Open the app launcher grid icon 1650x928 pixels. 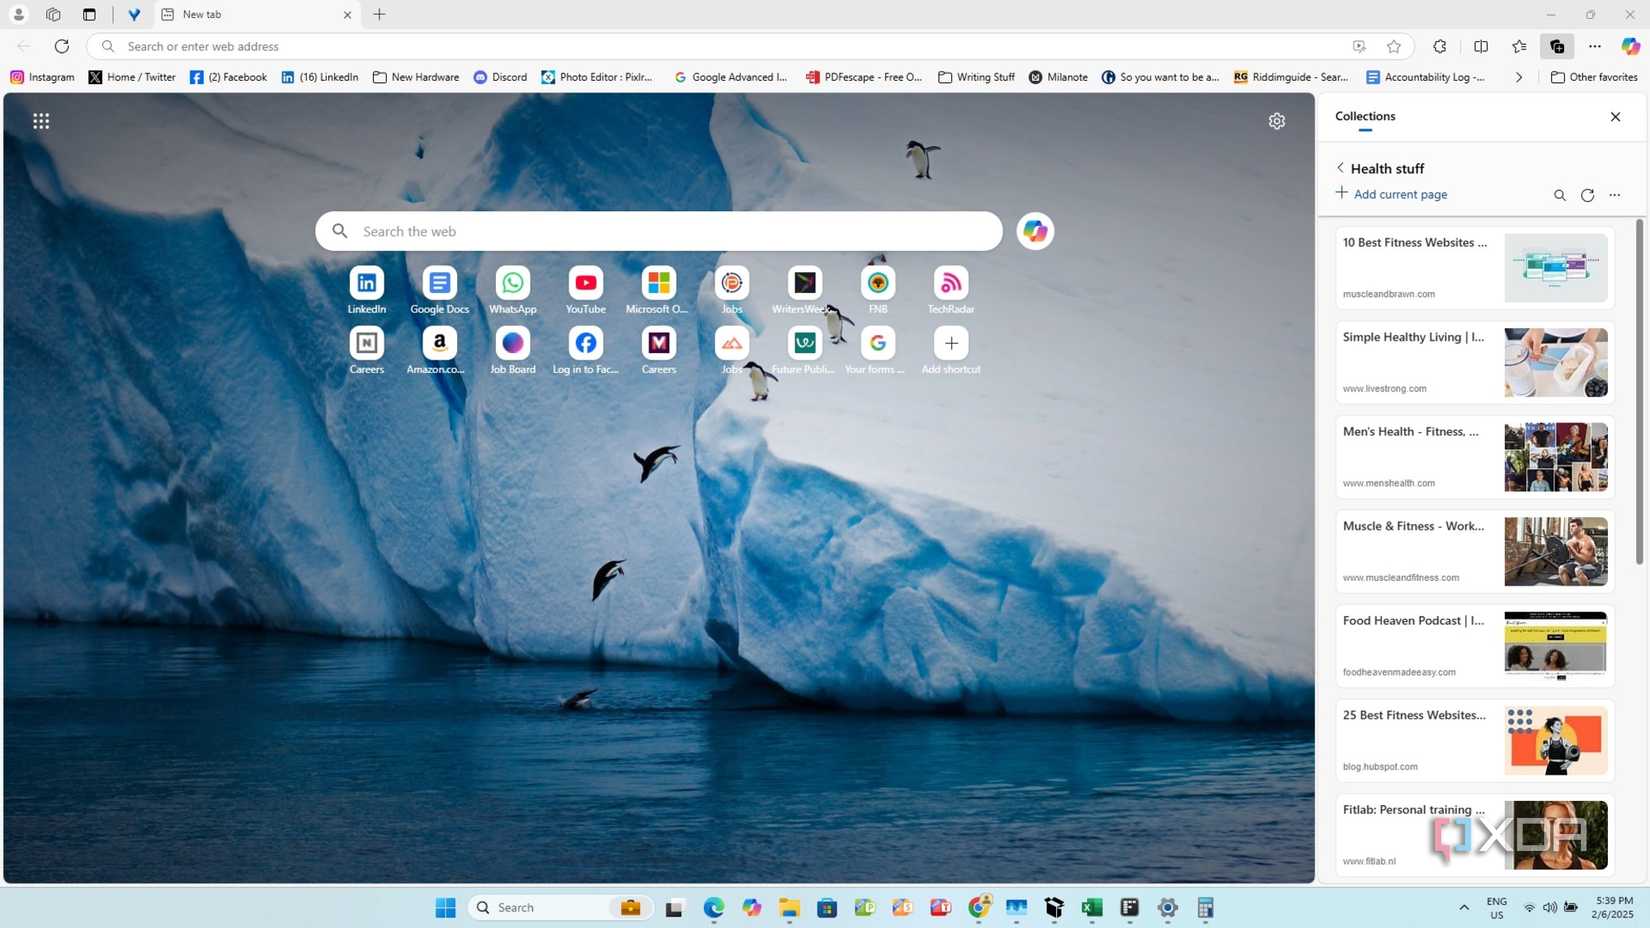(41, 120)
